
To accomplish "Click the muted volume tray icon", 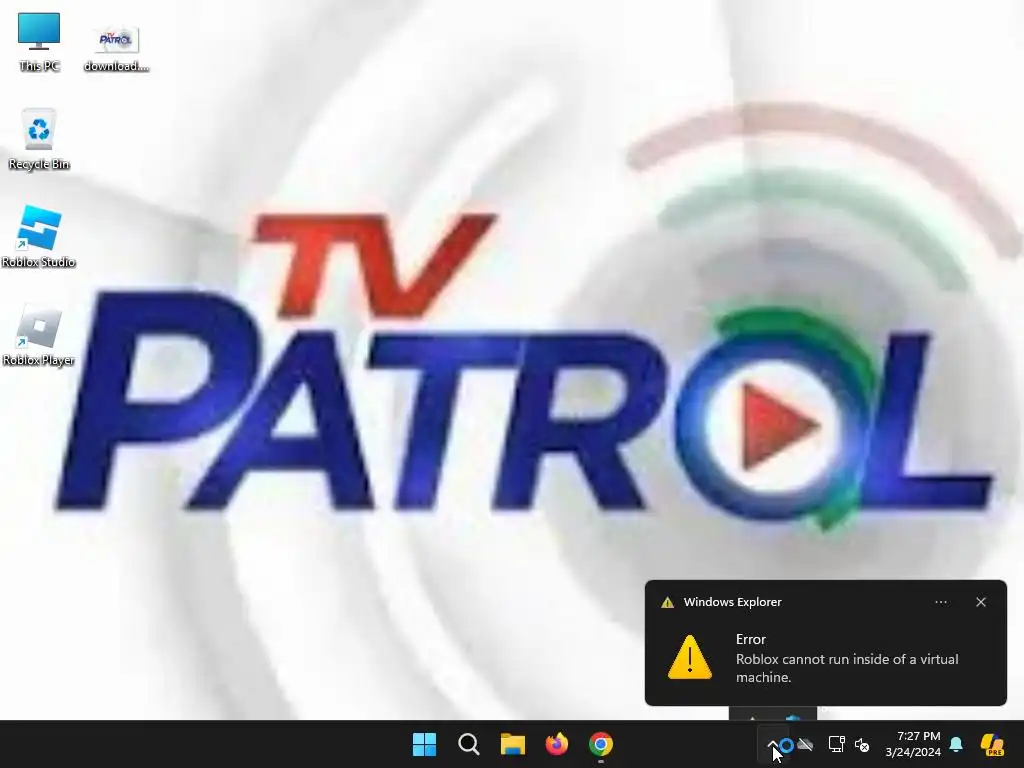I will pos(862,744).
